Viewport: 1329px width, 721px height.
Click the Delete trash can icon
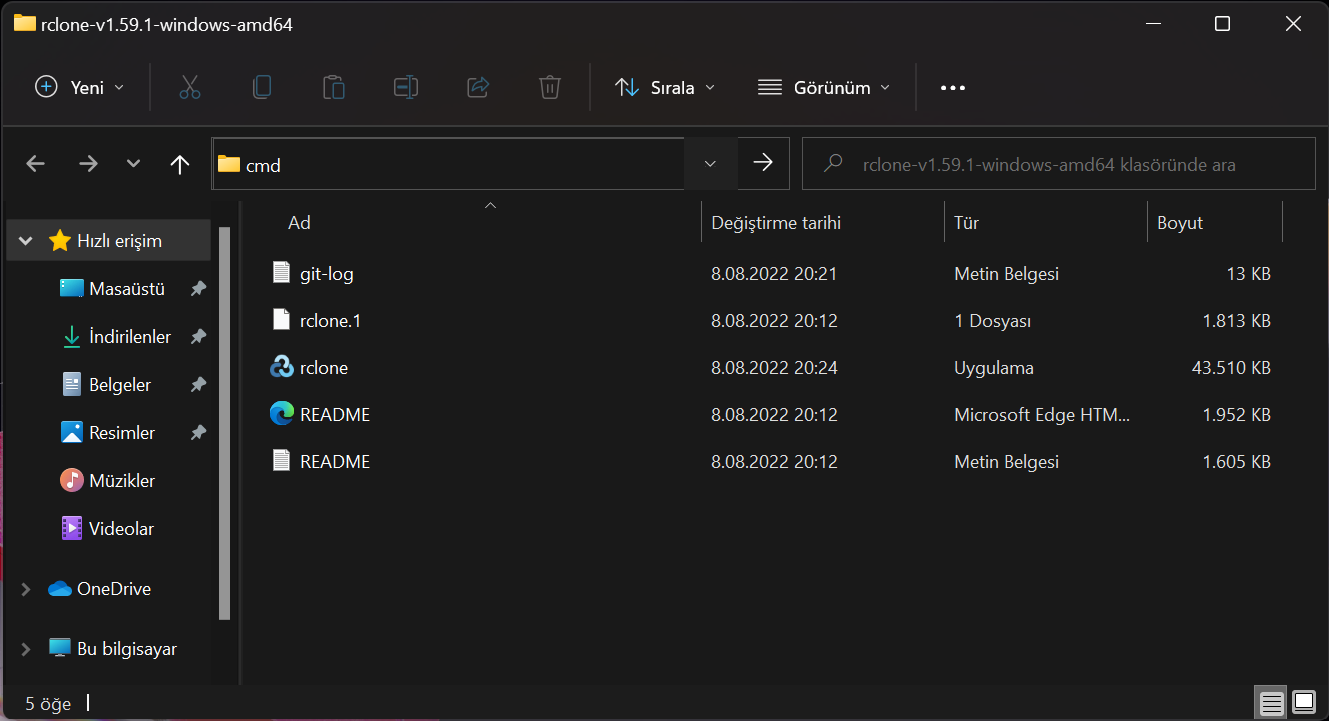pos(549,87)
